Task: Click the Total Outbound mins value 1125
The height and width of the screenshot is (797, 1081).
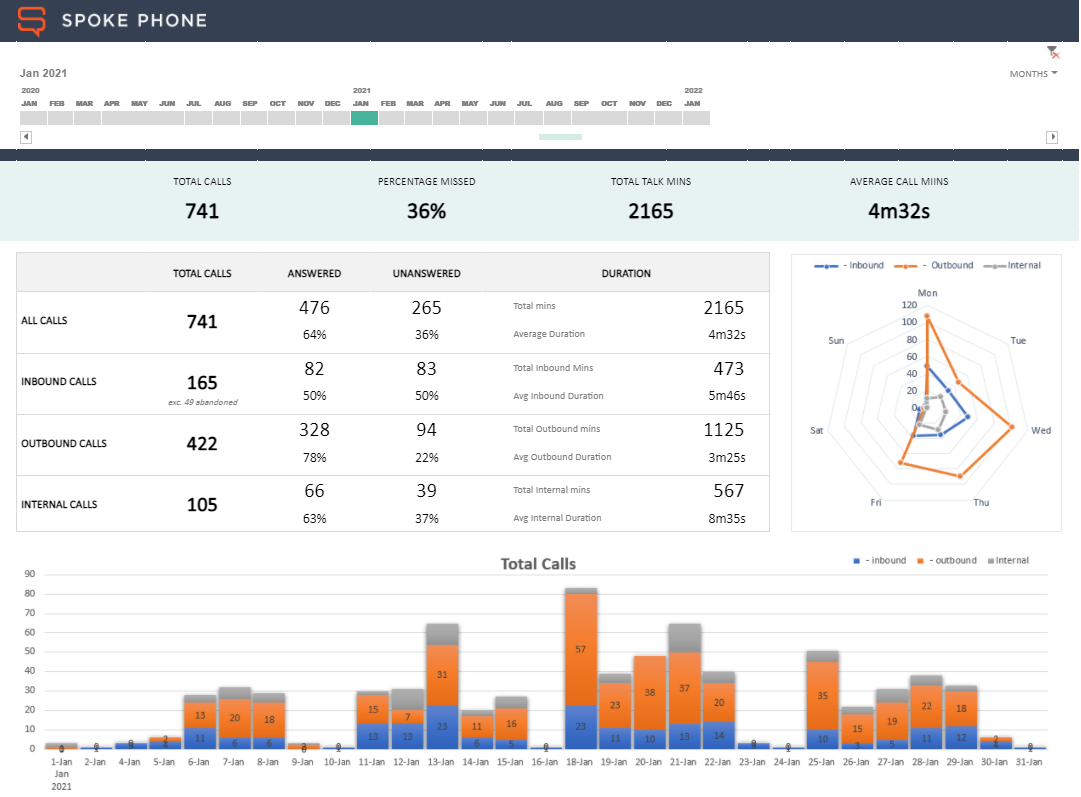Action: (723, 430)
